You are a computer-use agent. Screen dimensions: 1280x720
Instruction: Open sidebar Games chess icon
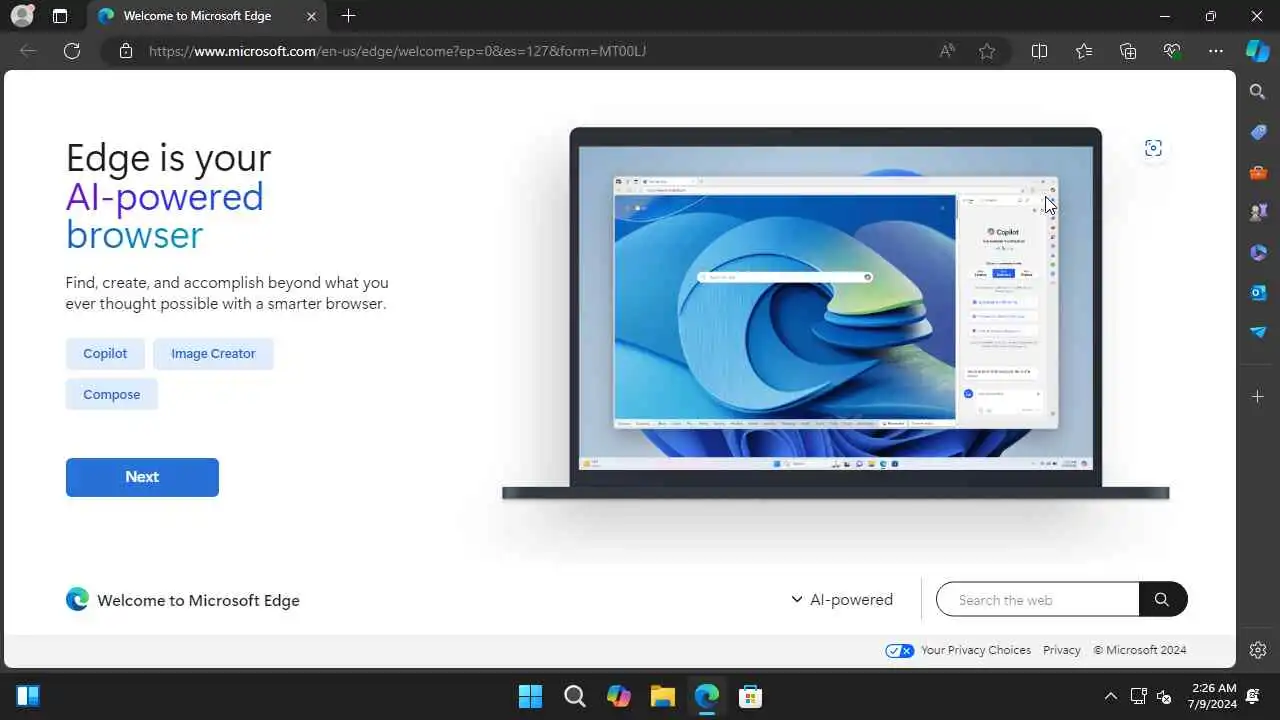point(1258,212)
